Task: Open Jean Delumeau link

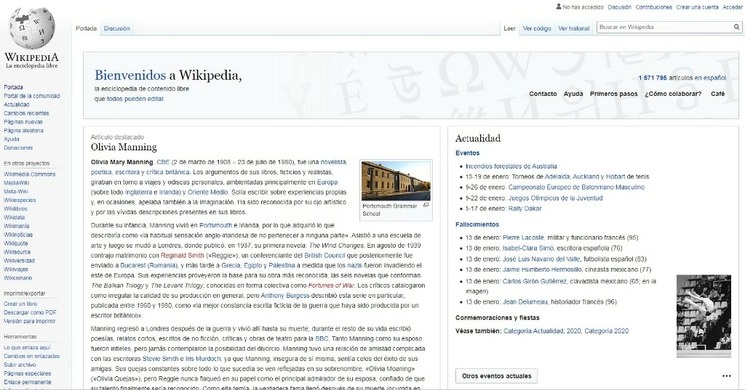Action: coord(525,302)
